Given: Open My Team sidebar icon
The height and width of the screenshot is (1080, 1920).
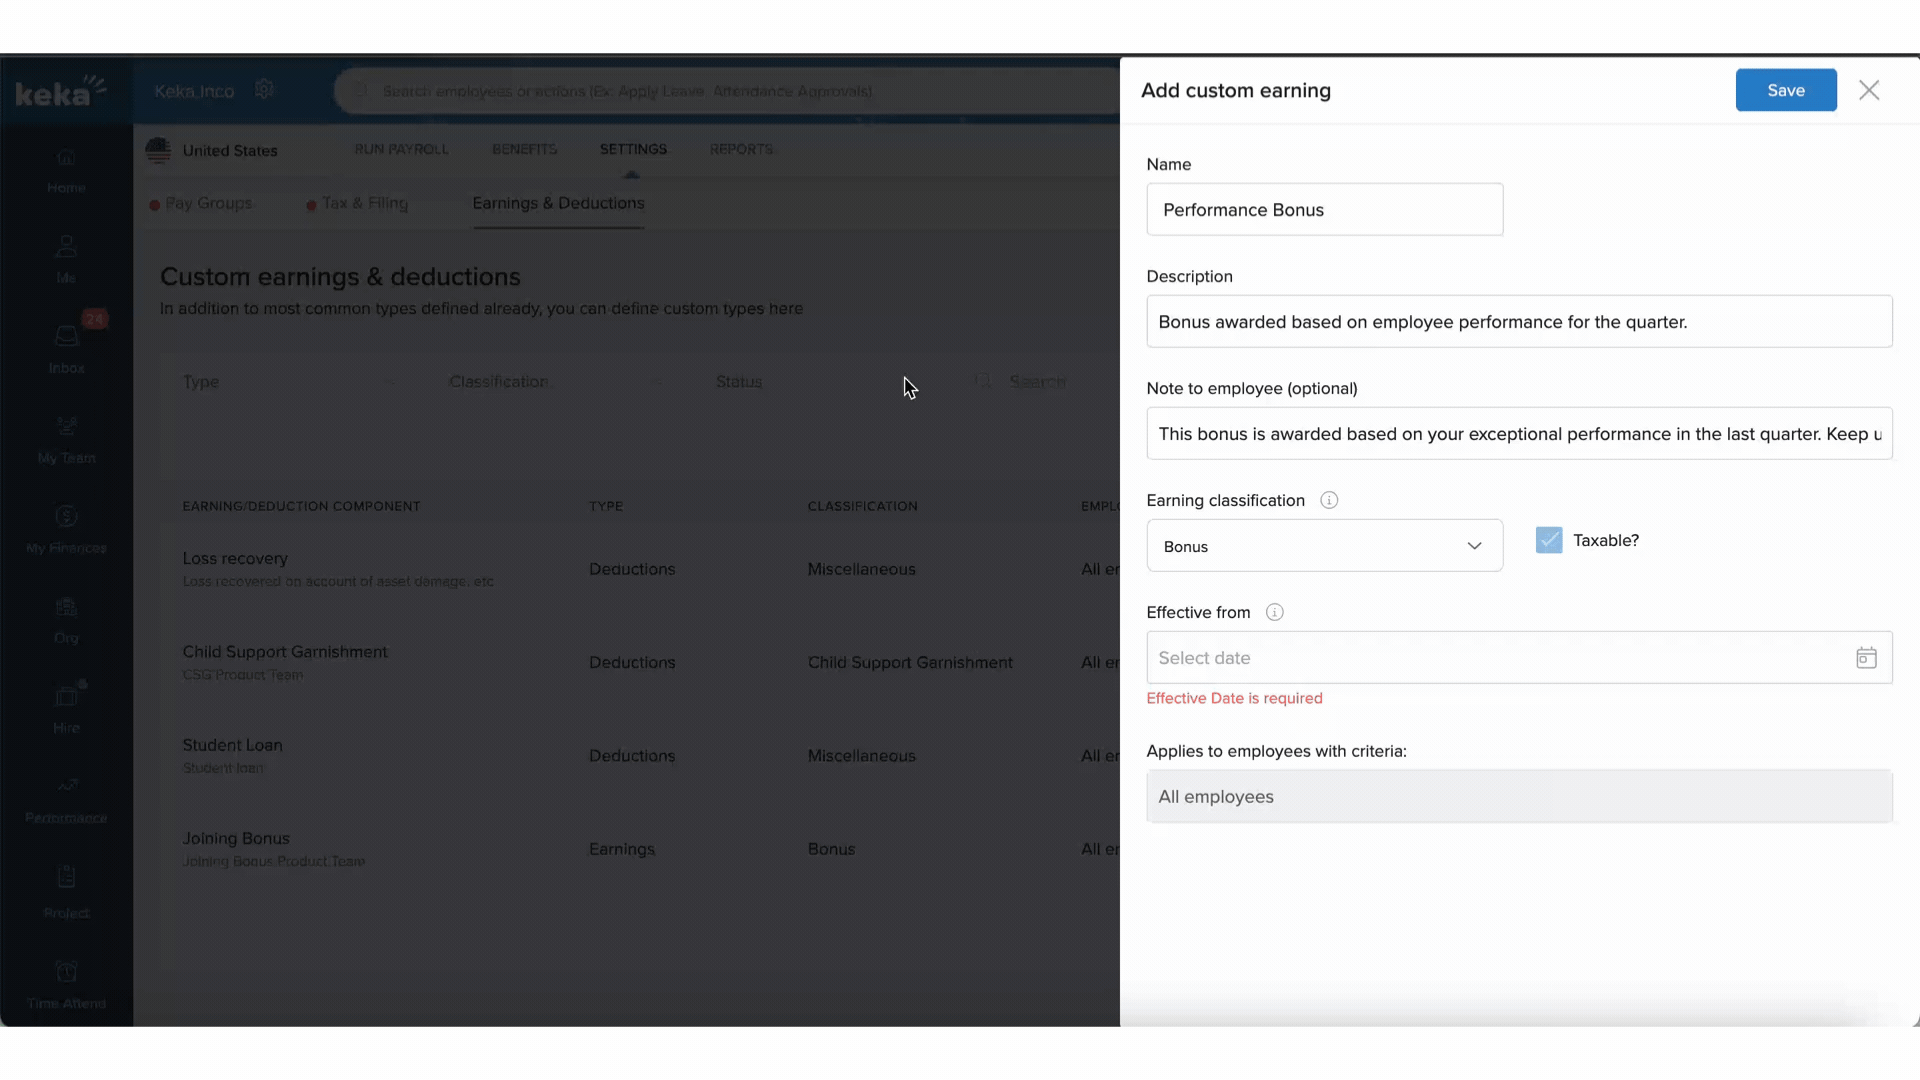Looking at the screenshot, I should point(66,437).
